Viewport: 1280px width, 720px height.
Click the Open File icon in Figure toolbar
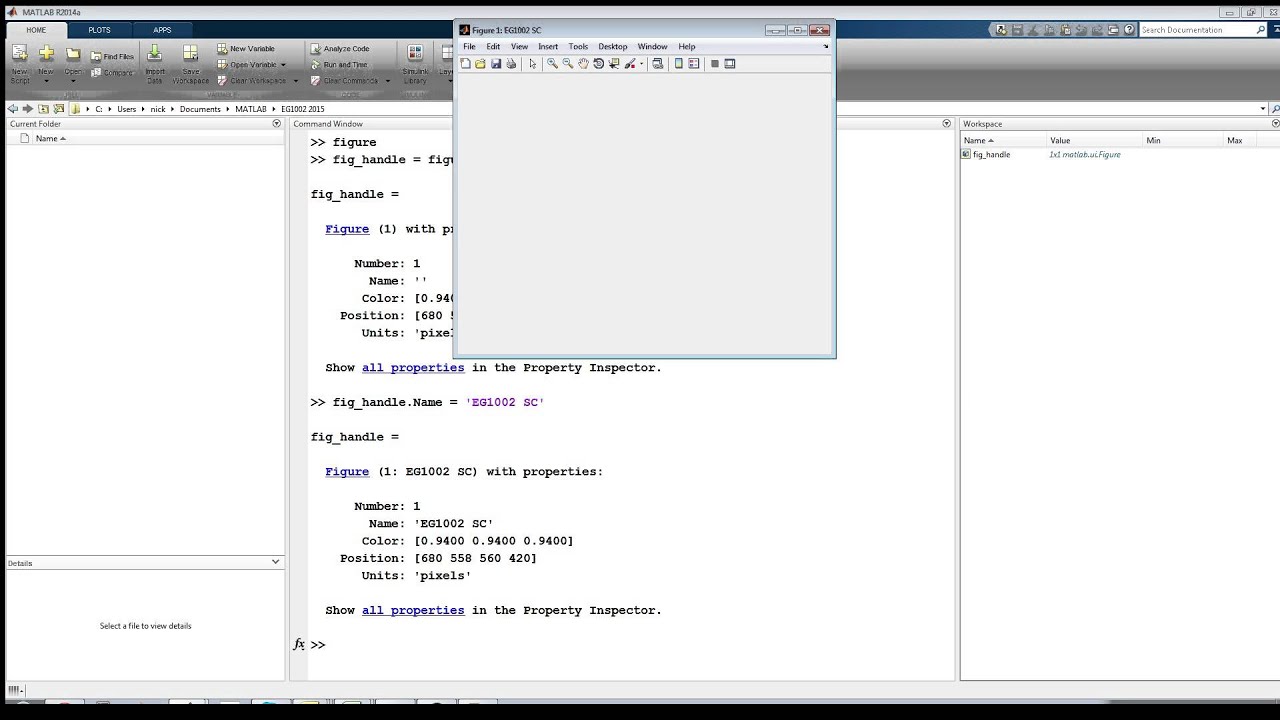click(x=481, y=64)
